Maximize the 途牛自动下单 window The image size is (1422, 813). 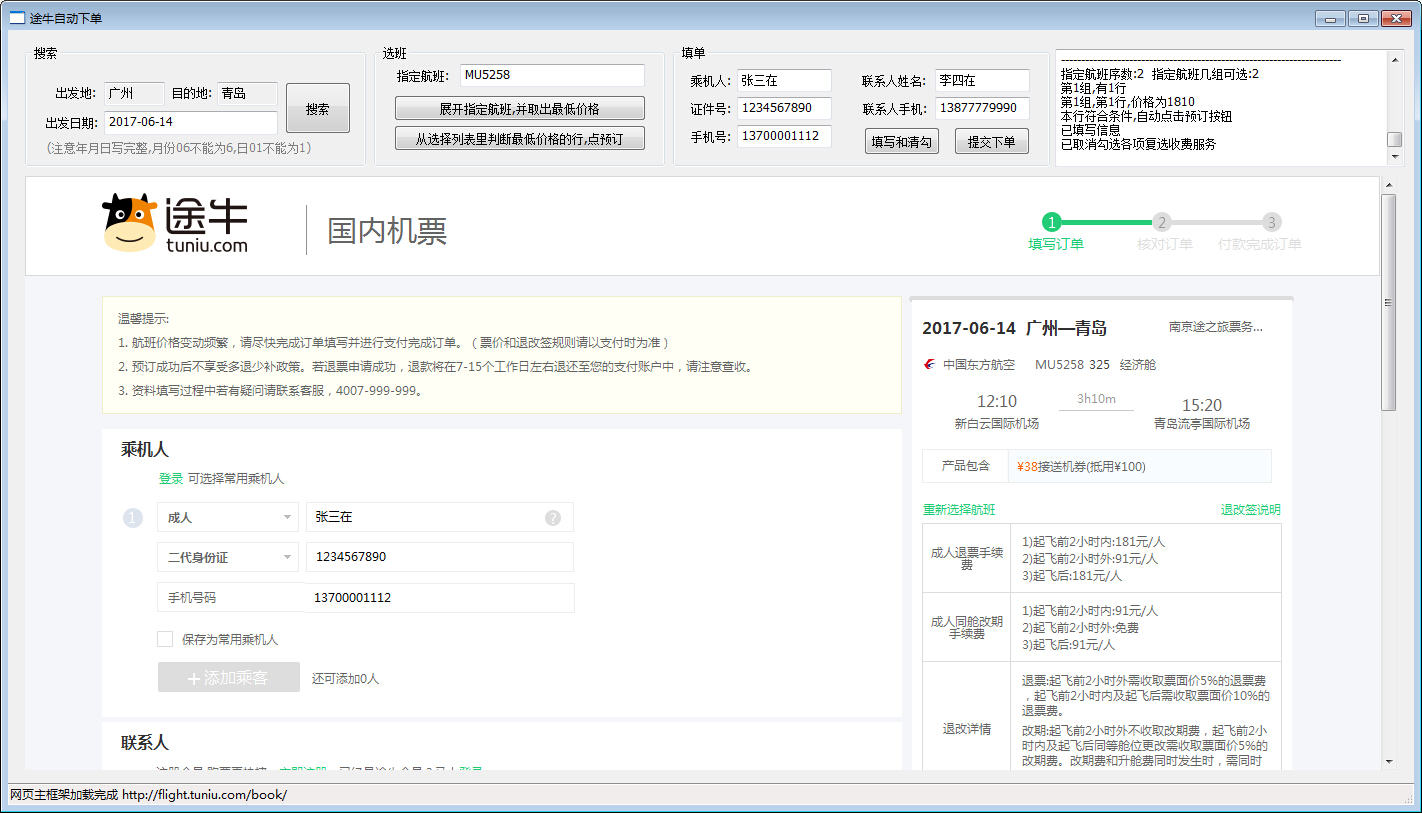pos(1362,18)
